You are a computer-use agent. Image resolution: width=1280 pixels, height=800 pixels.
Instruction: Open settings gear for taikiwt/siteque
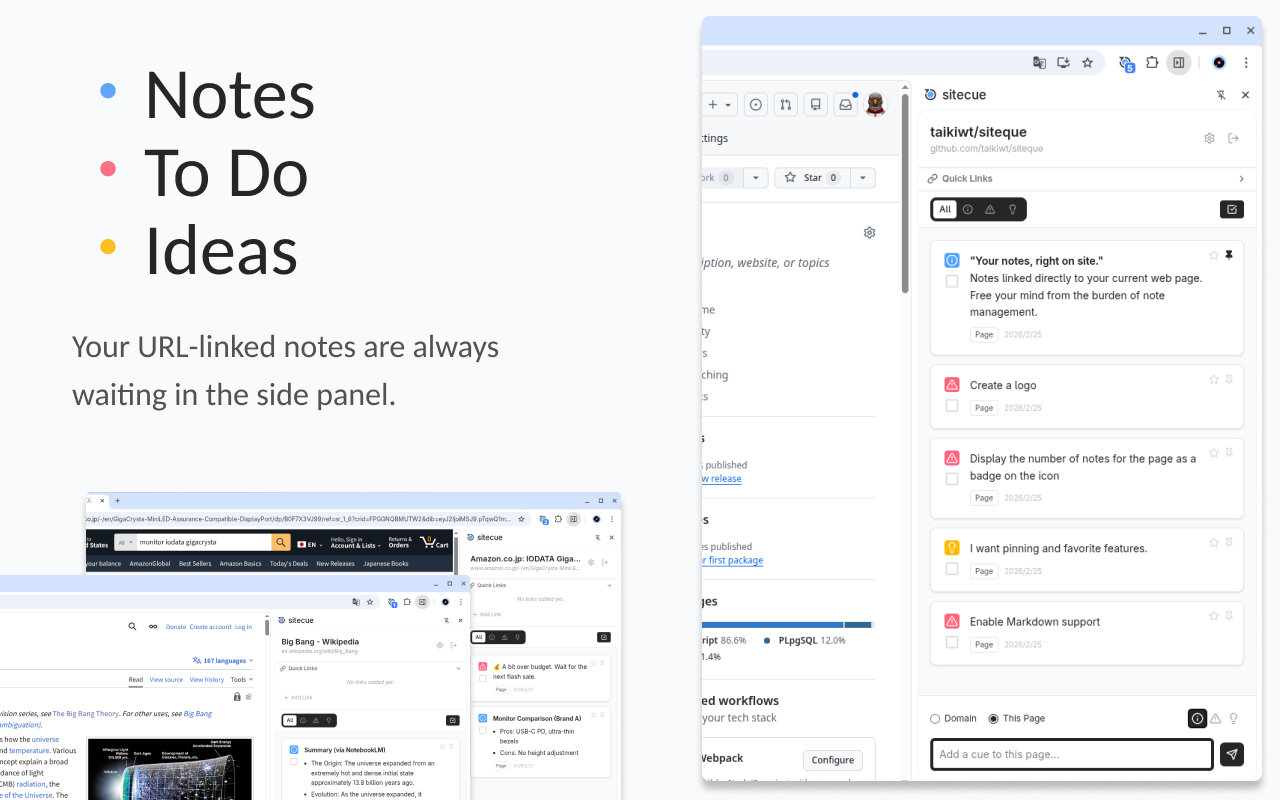pyautogui.click(x=1209, y=138)
